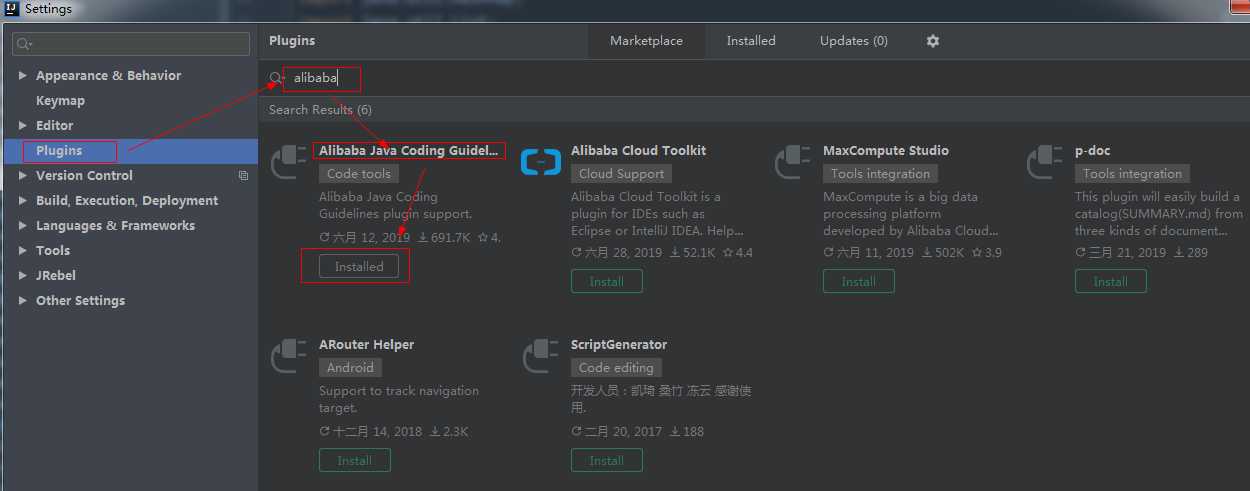This screenshot has width=1250, height=491.
Task: Click Installed button for Alibaba Java Coding Guidelines
Action: [359, 267]
